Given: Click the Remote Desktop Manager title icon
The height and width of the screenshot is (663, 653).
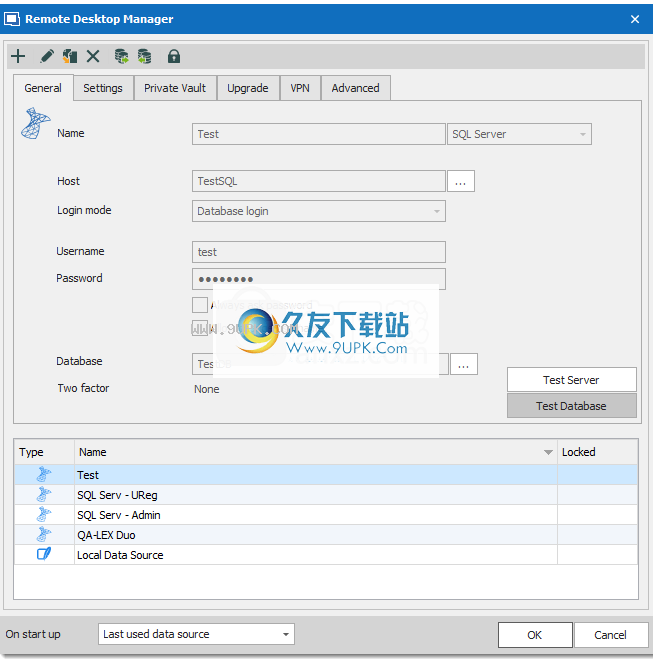Looking at the screenshot, I should (11, 19).
